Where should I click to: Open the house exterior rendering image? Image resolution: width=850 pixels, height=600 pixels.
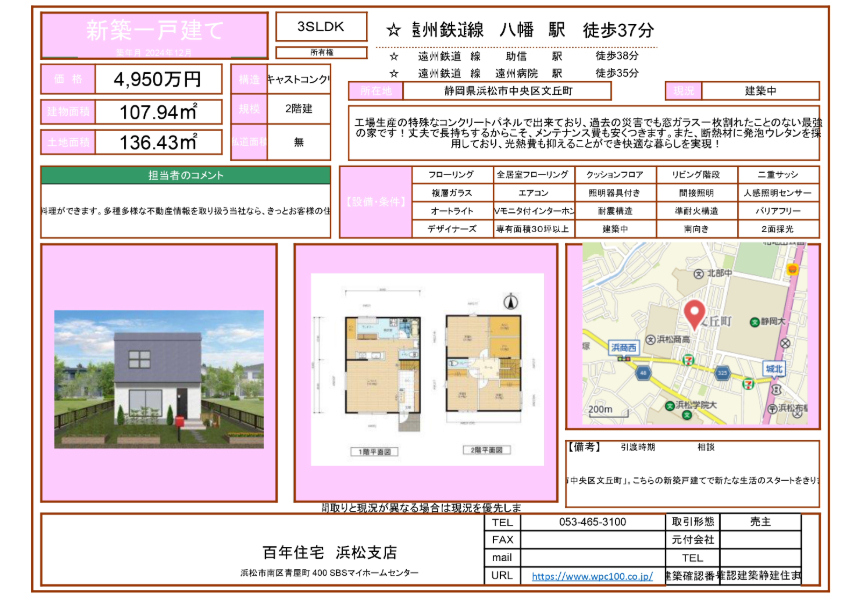(x=159, y=379)
